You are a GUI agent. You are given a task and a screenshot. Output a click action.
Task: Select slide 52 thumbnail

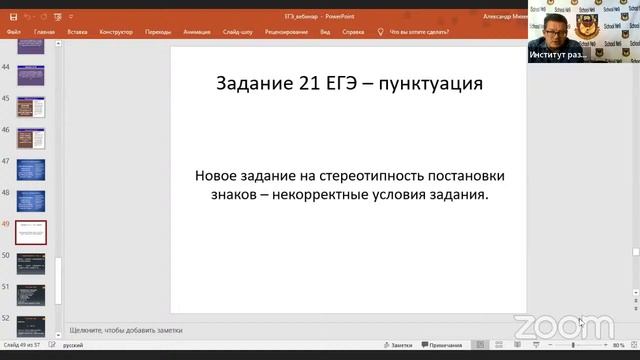(x=31, y=326)
